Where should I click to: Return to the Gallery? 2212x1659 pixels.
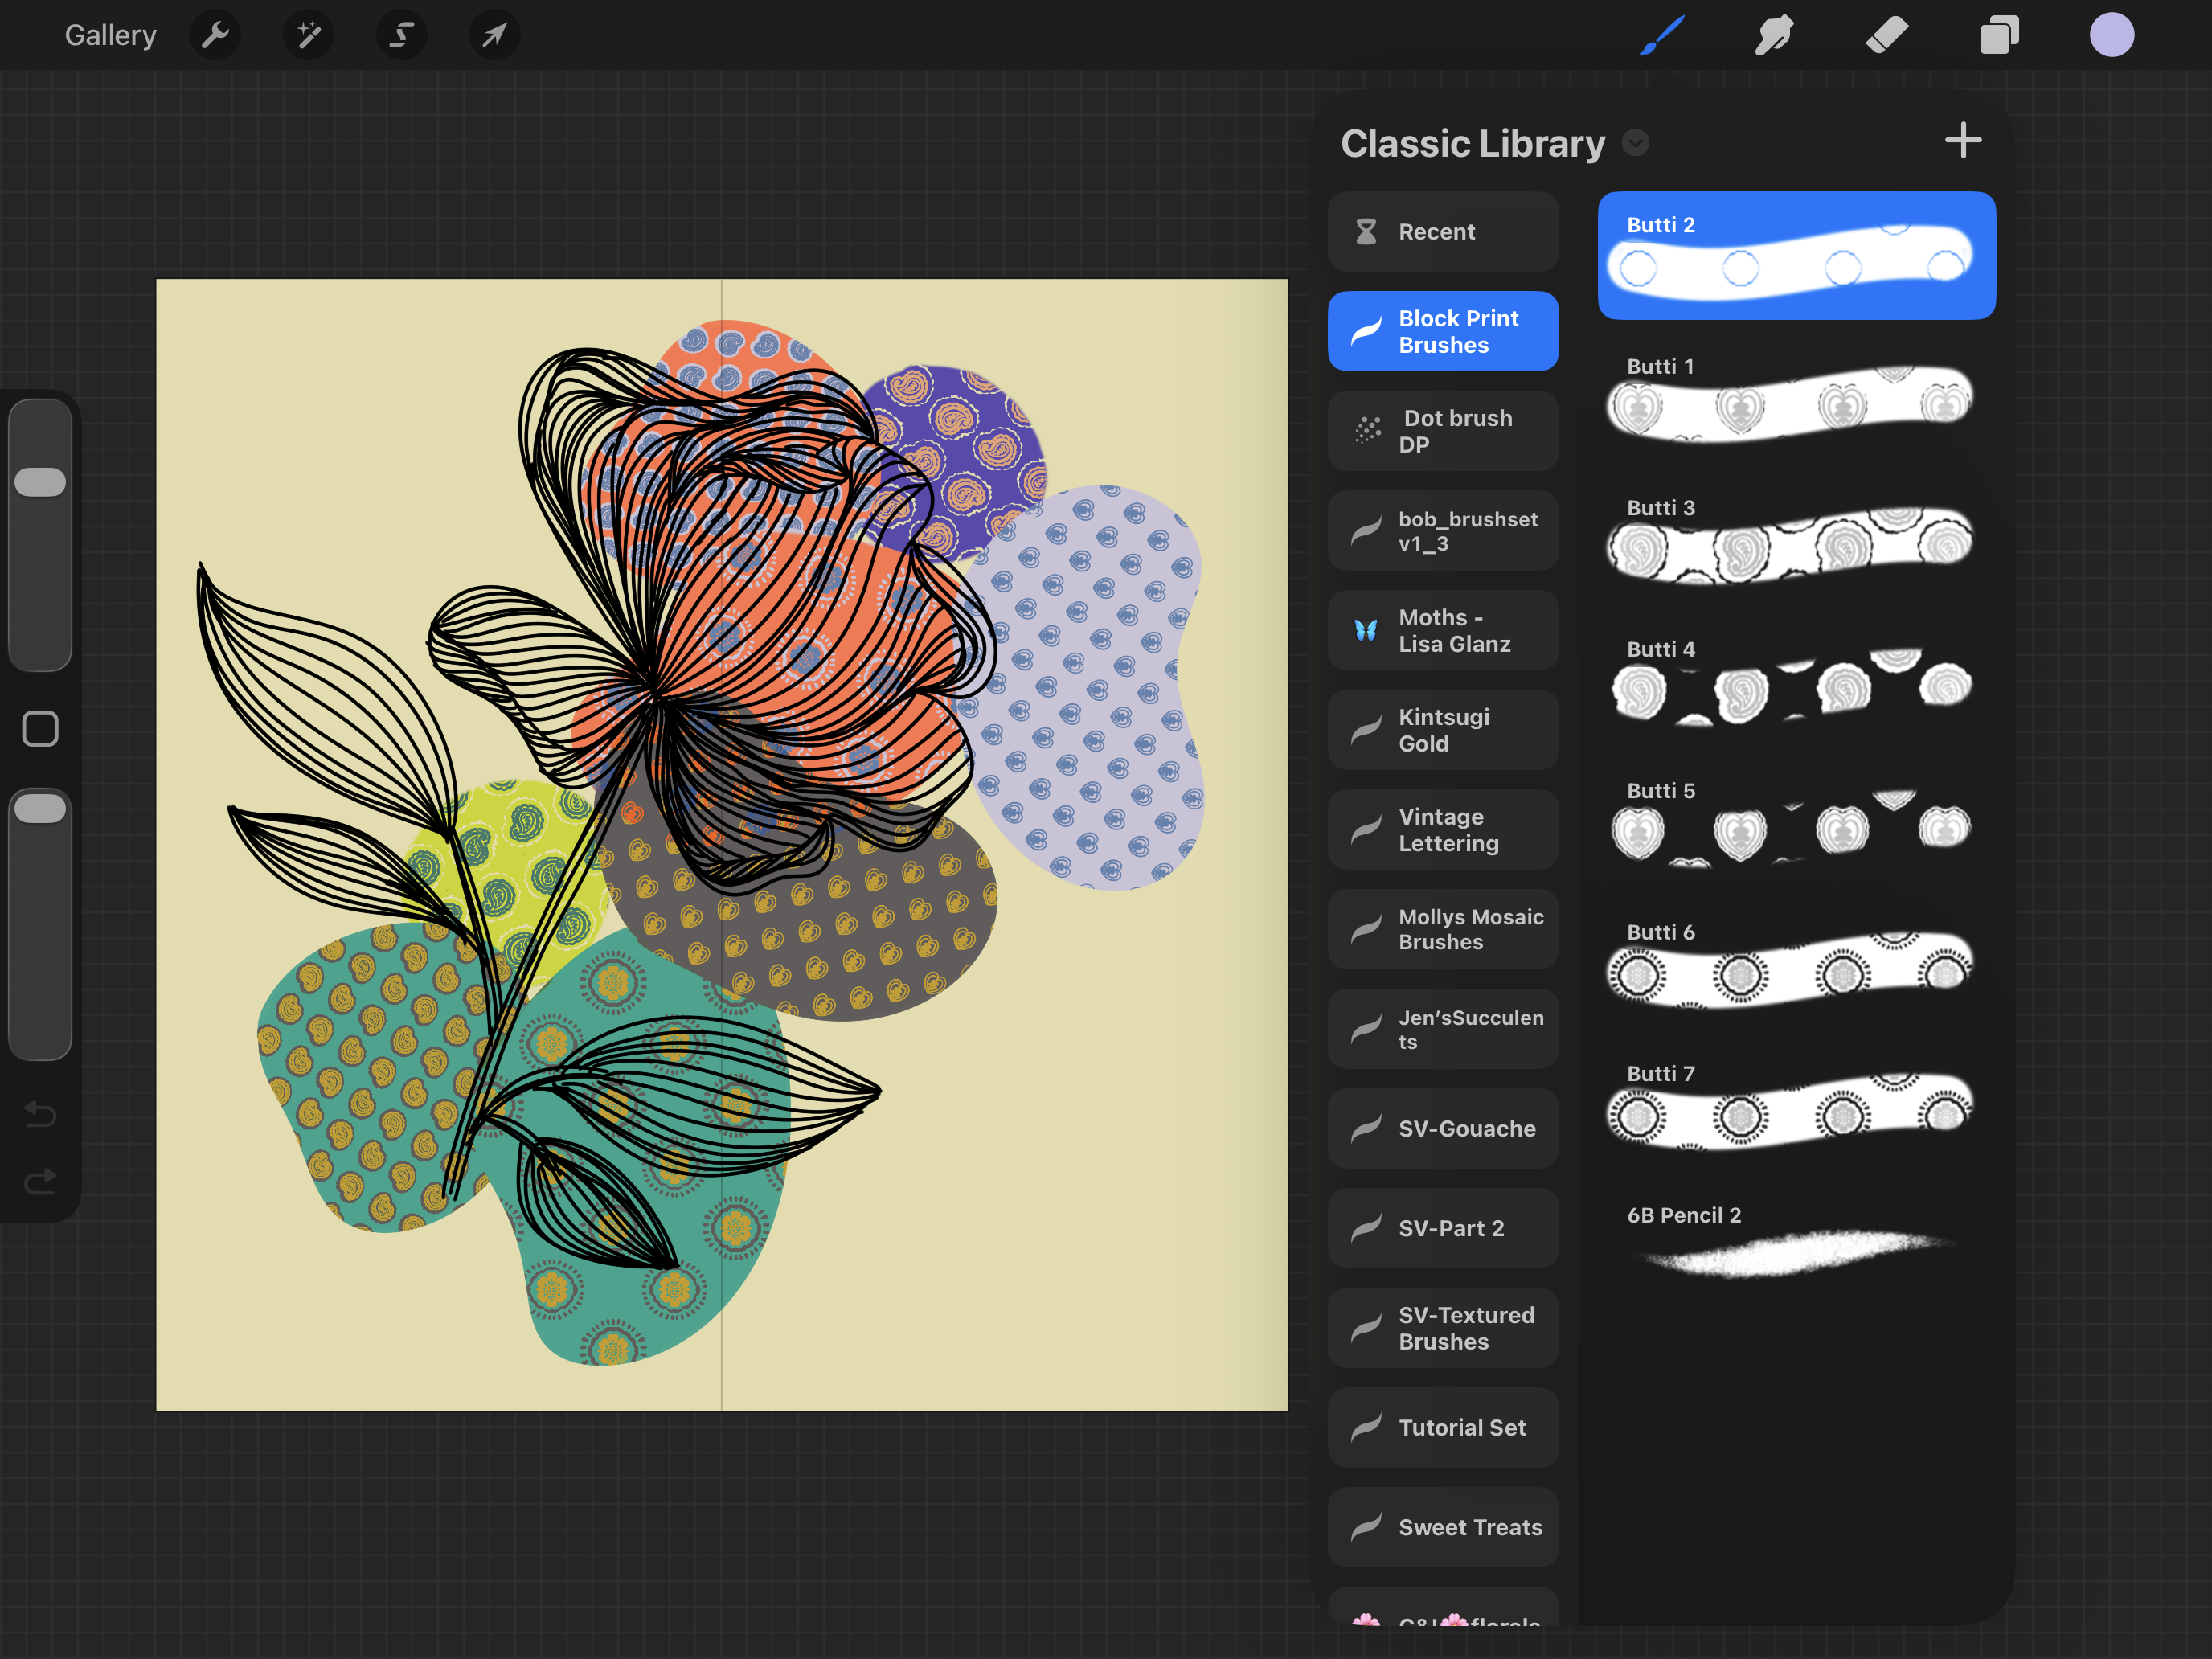[110, 36]
